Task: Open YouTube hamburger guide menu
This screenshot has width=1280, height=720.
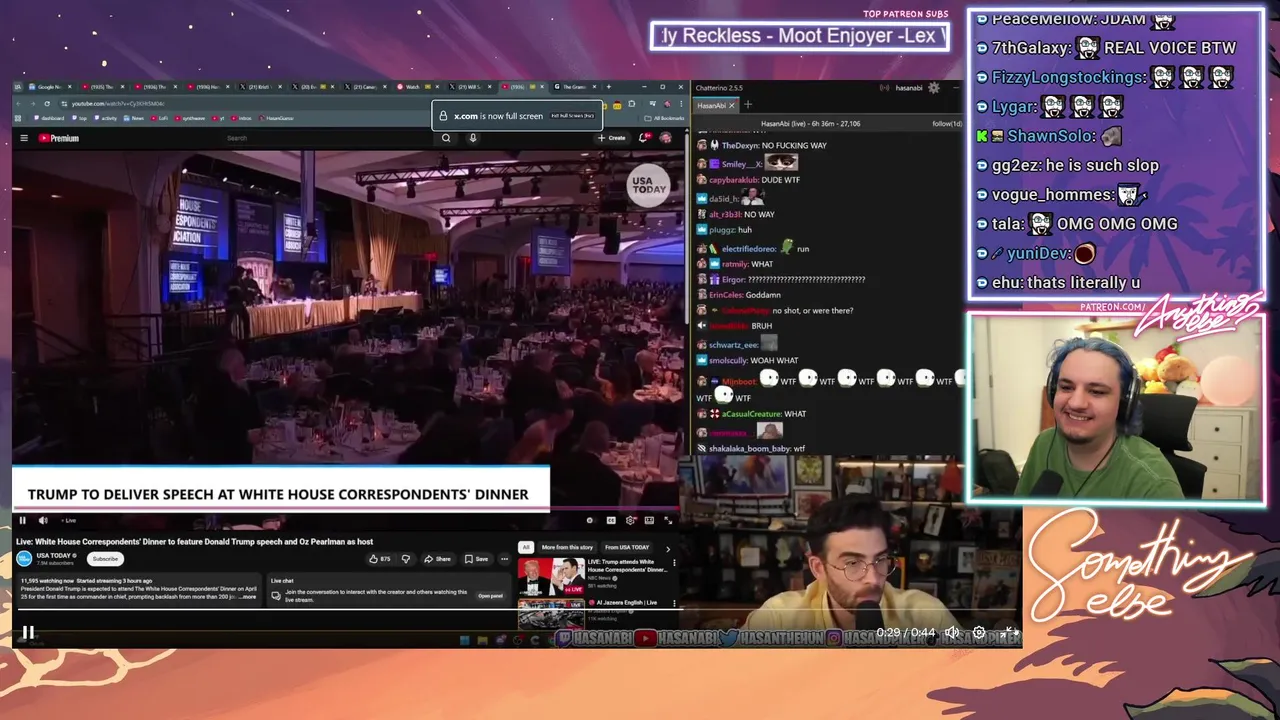Action: (24, 138)
